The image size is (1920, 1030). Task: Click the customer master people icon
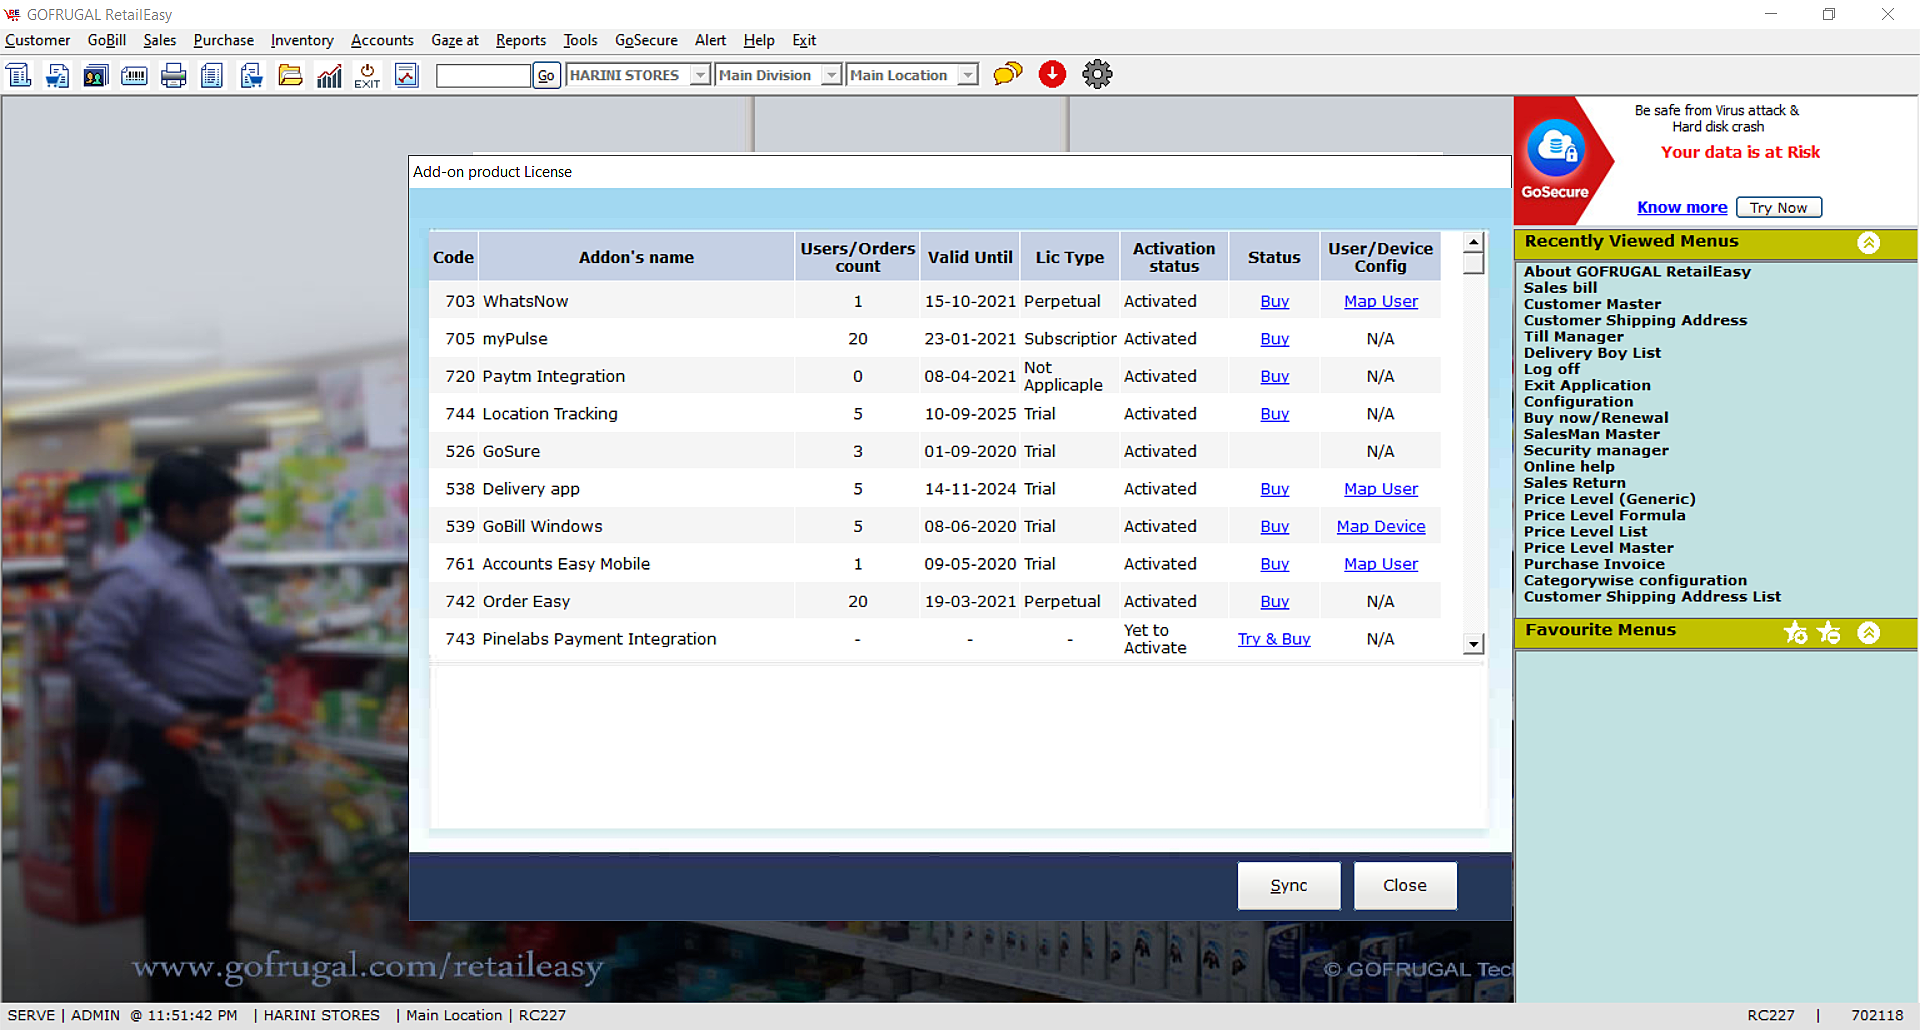(96, 75)
